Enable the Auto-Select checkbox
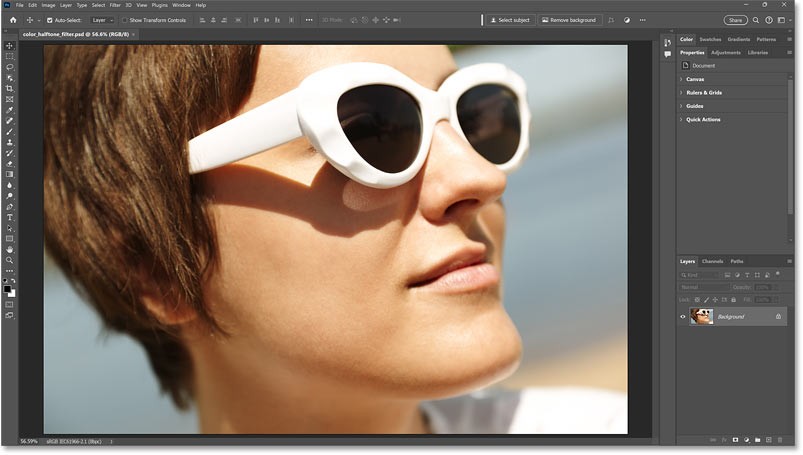Screen dimensions: 803x455 click(50, 19)
